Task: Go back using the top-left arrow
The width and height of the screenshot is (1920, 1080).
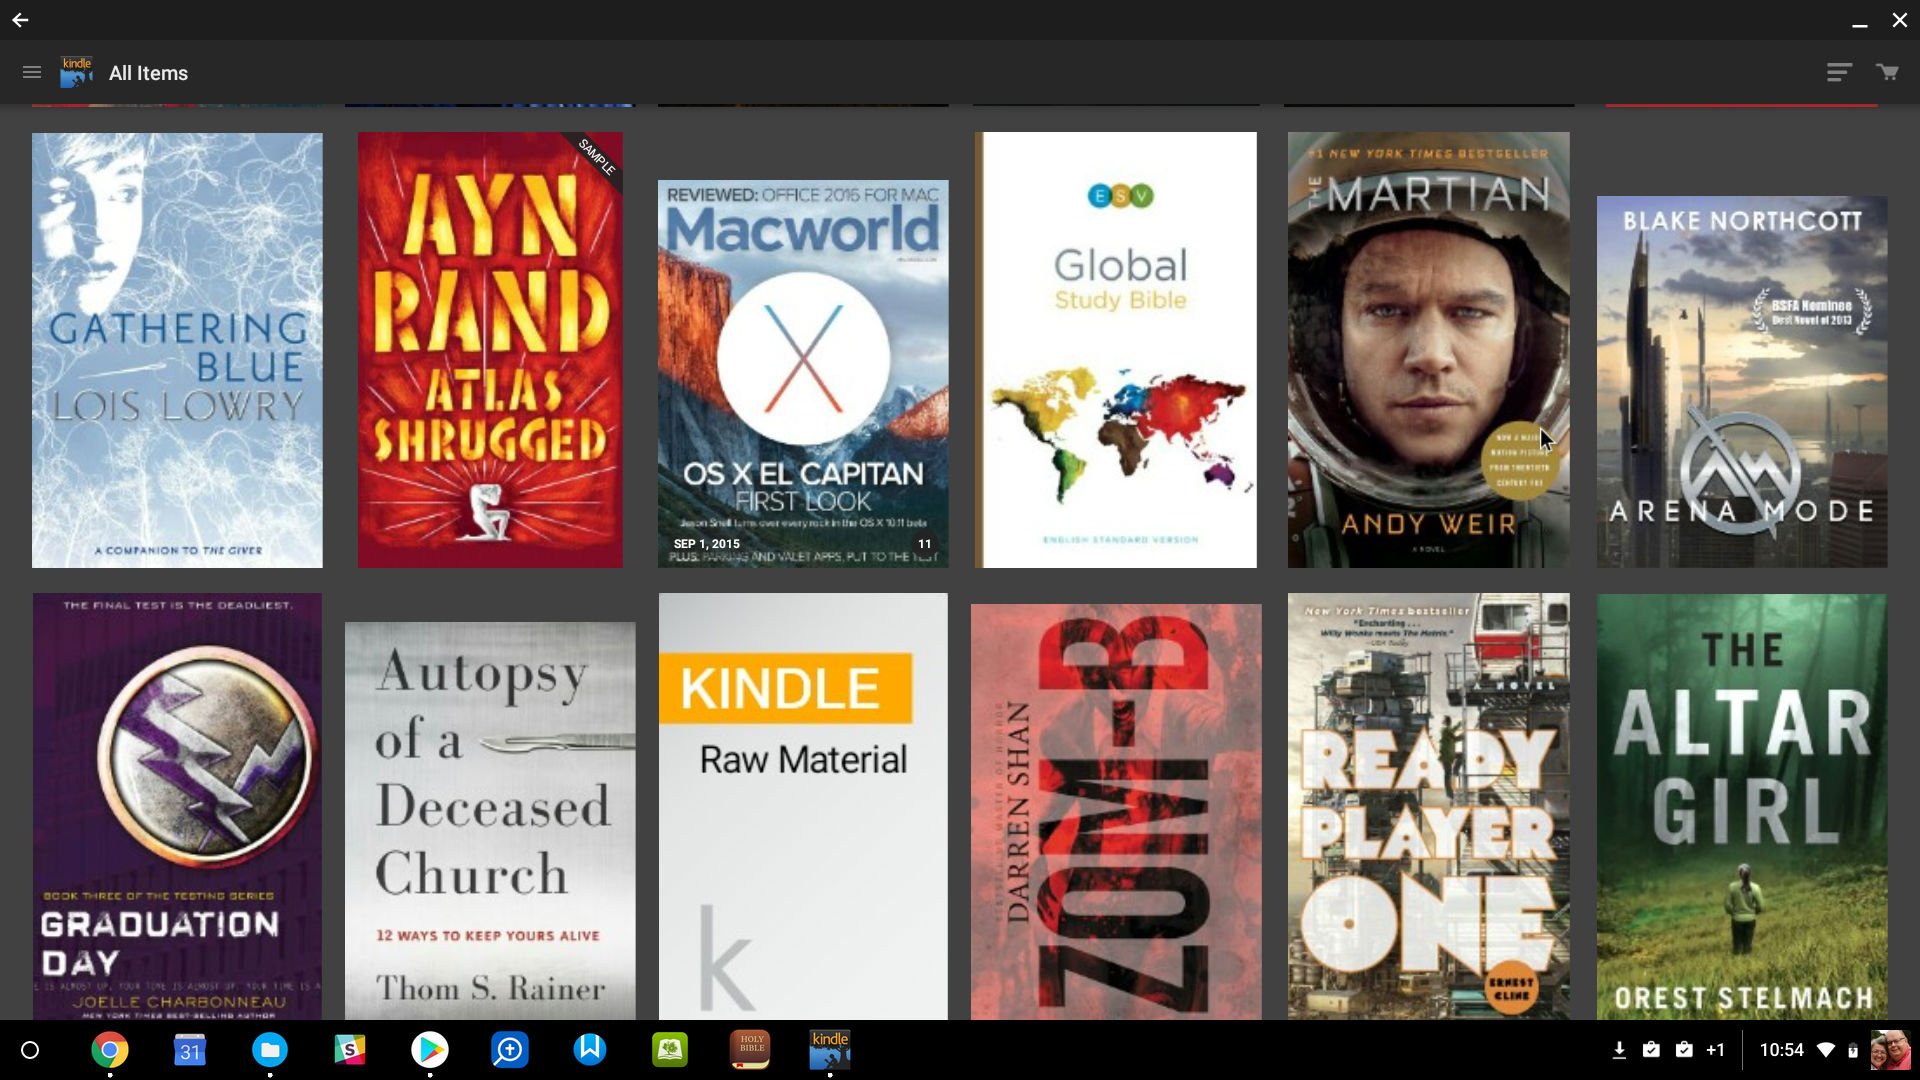Action: tap(20, 20)
